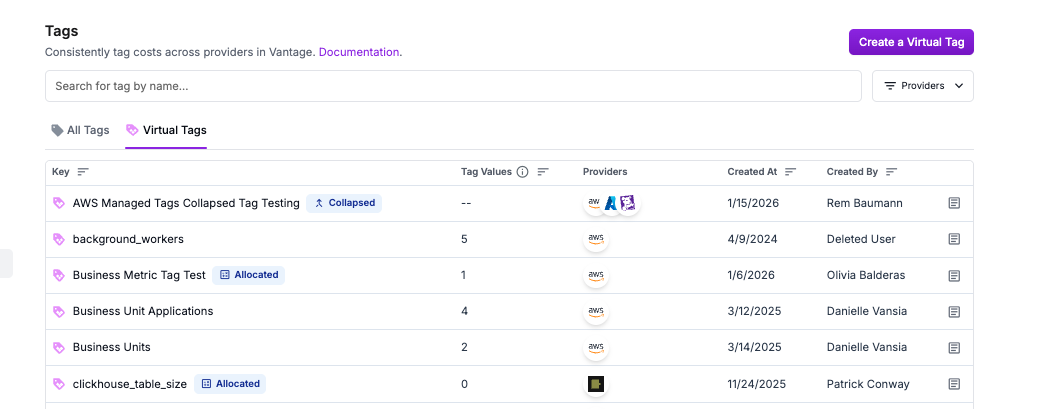Click tag icon beside Business Unit Applications
This screenshot has height=409, width=1057.
point(58,311)
